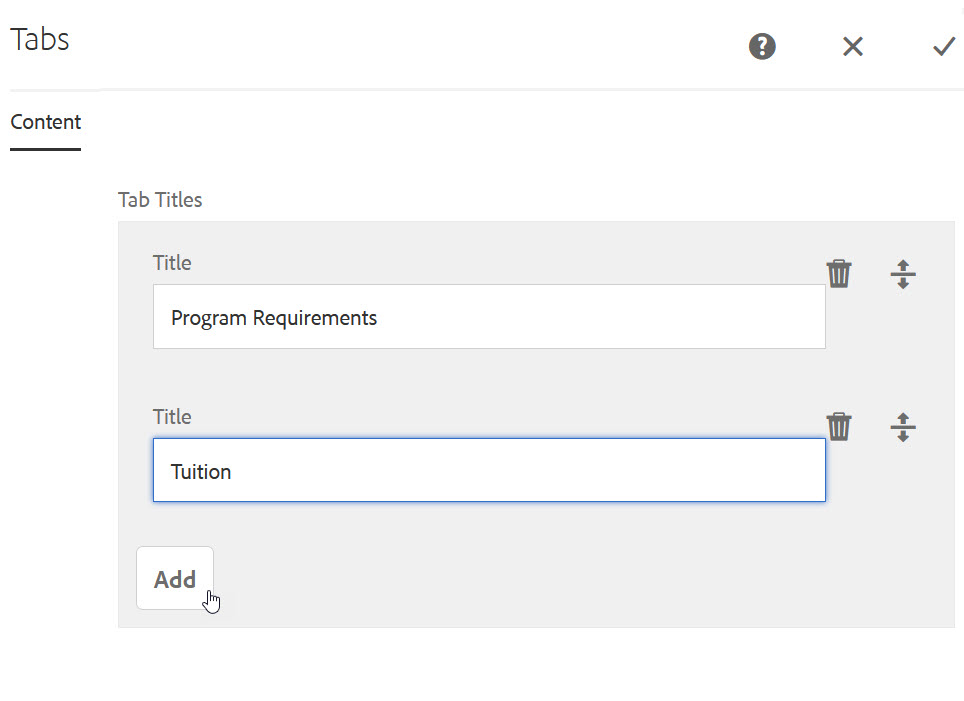Click the Title label above Program Requirements
Viewport: 964px width, 701px height.
pyautogui.click(x=172, y=263)
